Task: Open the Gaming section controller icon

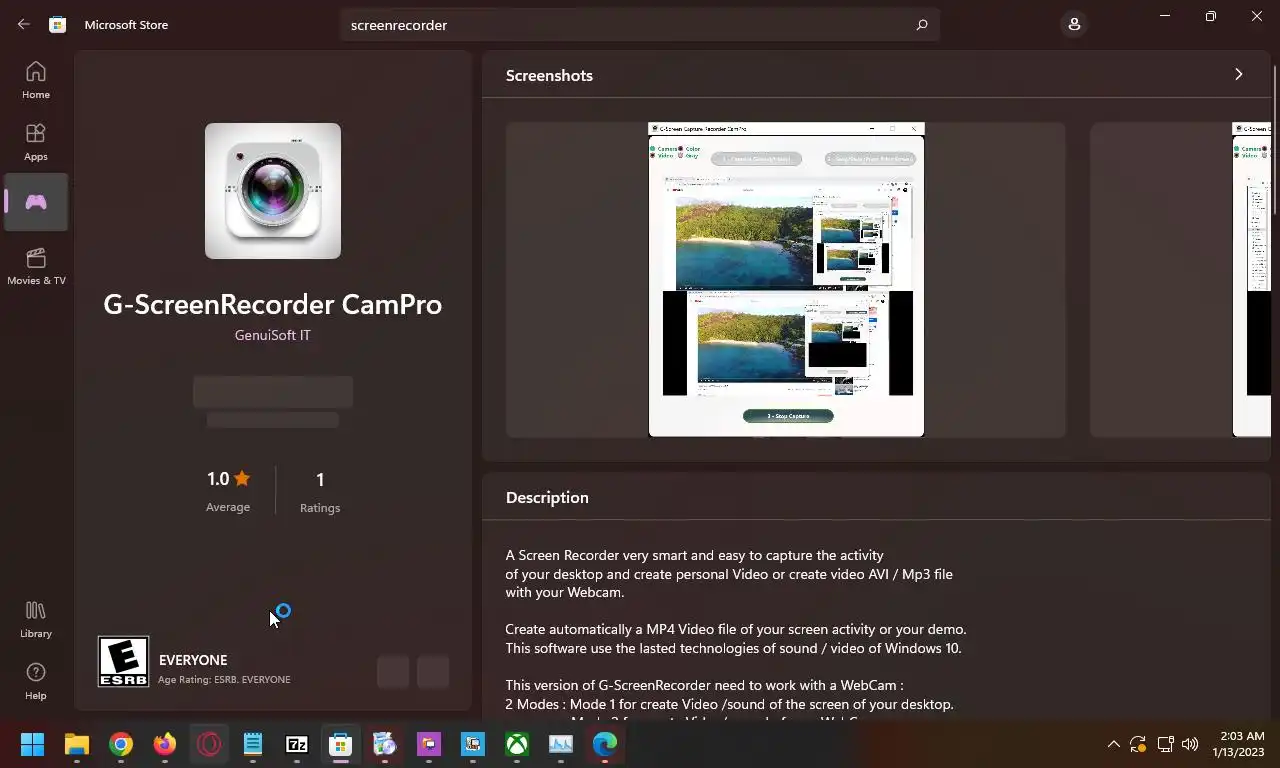Action: (x=36, y=202)
